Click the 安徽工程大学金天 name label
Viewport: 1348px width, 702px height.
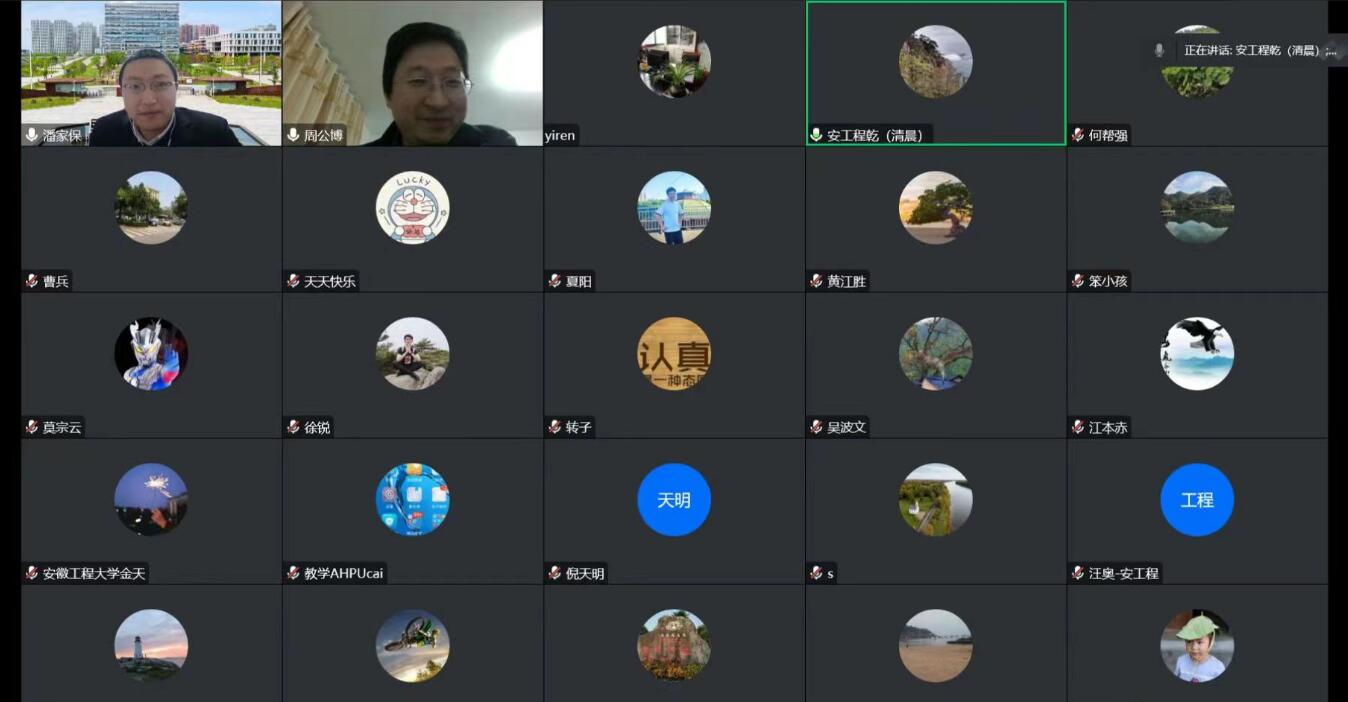point(94,573)
